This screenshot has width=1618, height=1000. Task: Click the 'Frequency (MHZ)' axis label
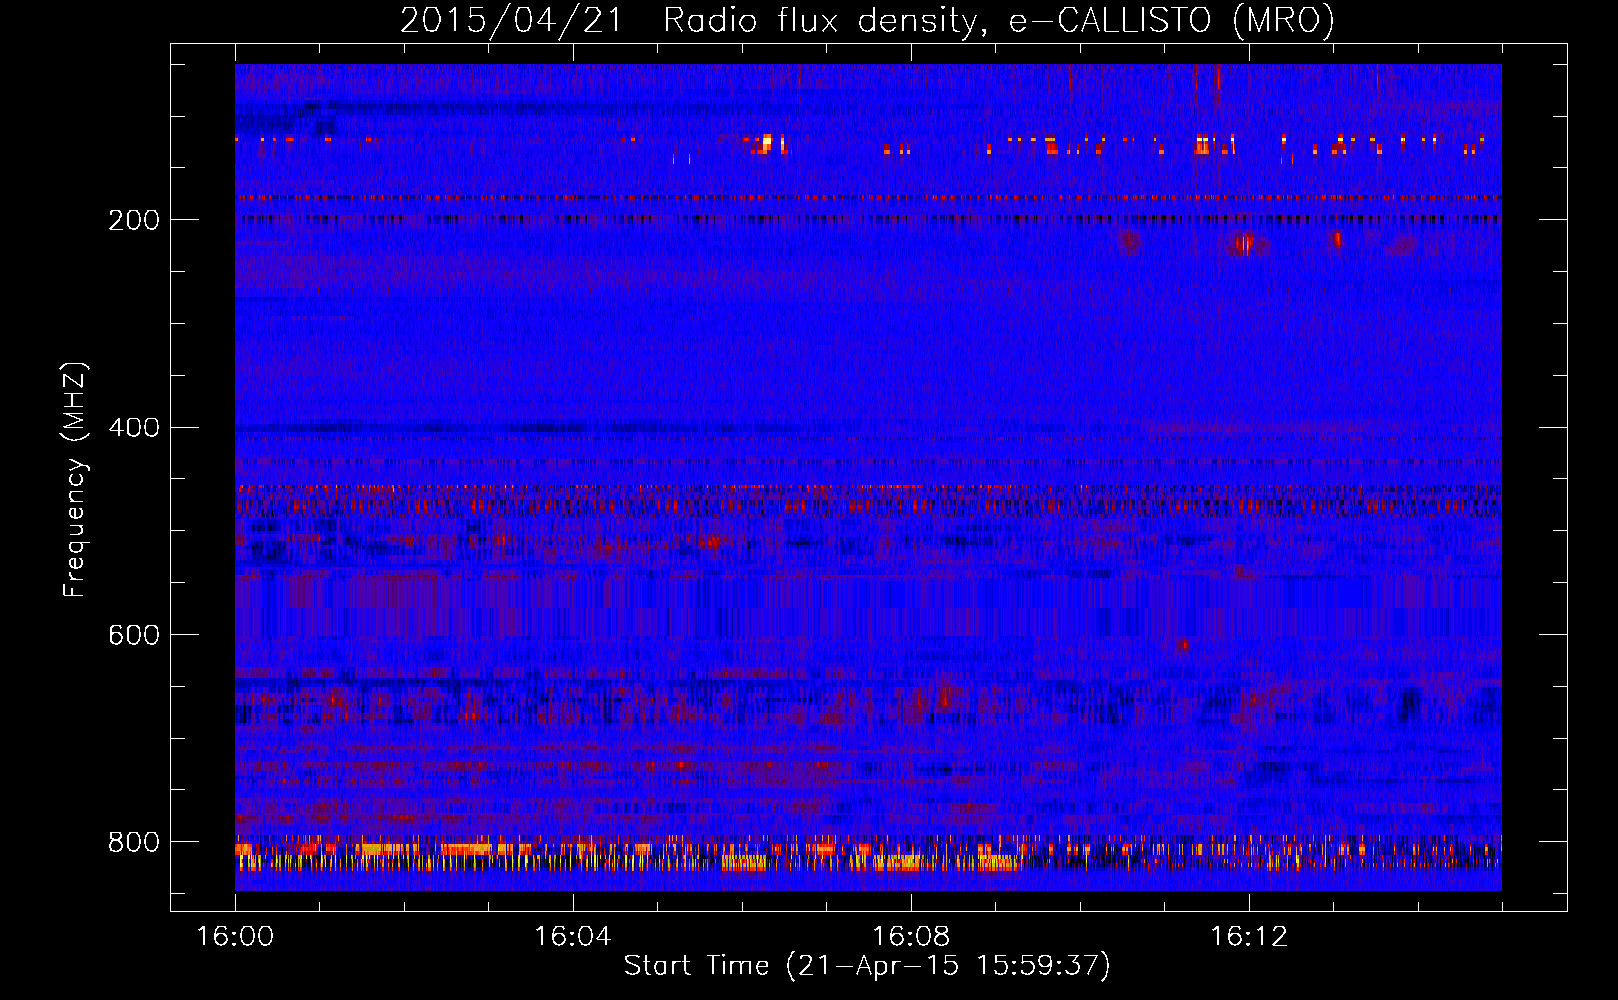point(75,480)
